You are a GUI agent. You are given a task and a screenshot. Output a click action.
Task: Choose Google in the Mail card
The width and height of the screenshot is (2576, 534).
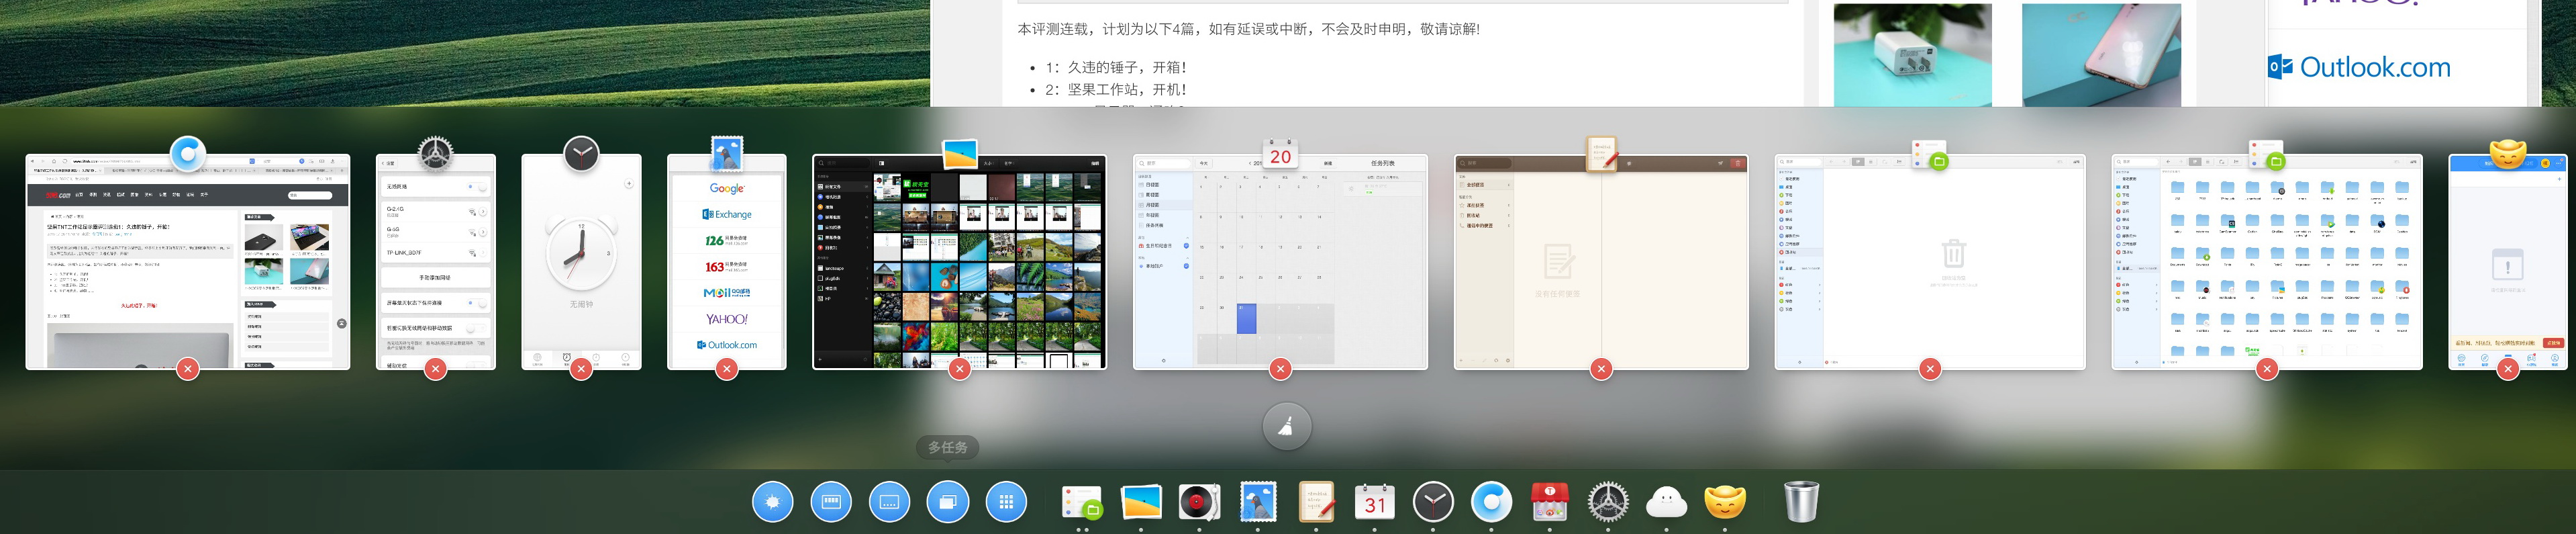click(727, 188)
